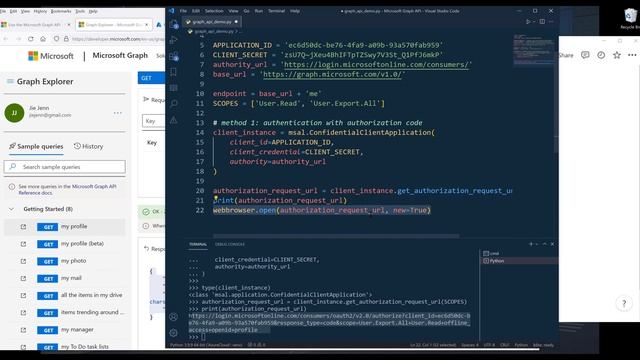Open the Manage gear icon in VS Code

[173, 333]
